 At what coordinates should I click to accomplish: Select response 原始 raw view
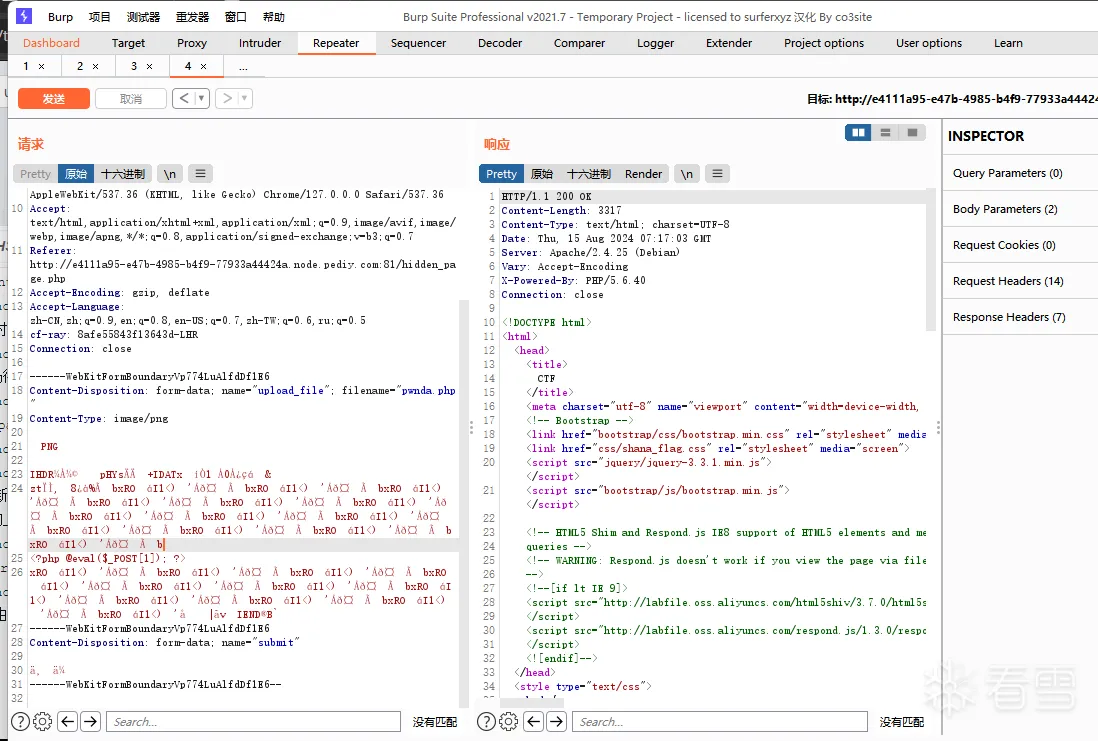coord(541,174)
